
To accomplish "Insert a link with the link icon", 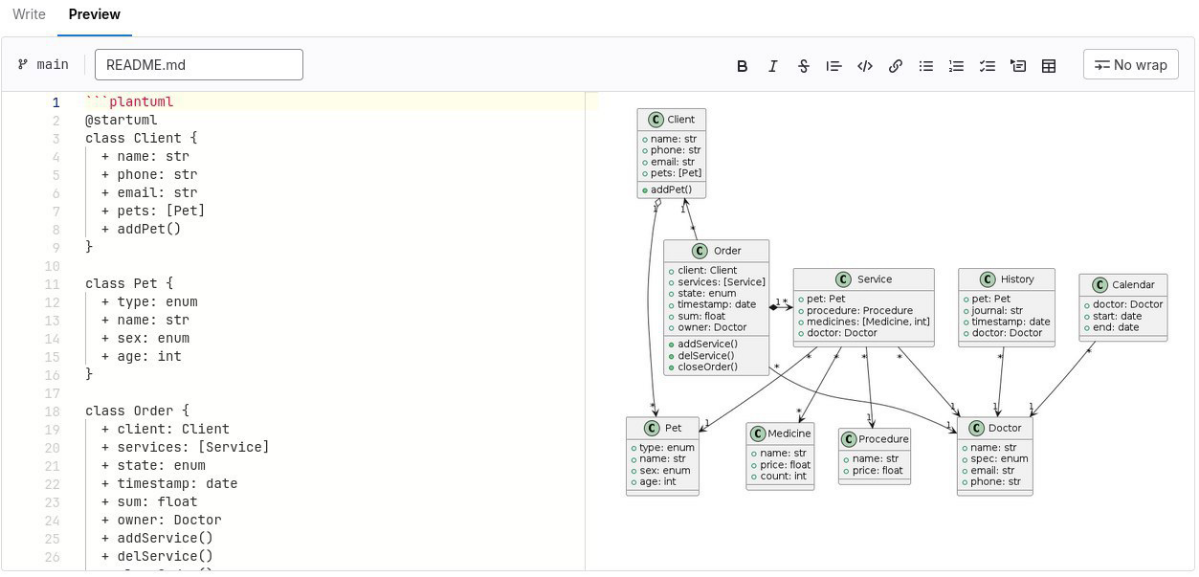I will pyautogui.click(x=895, y=66).
